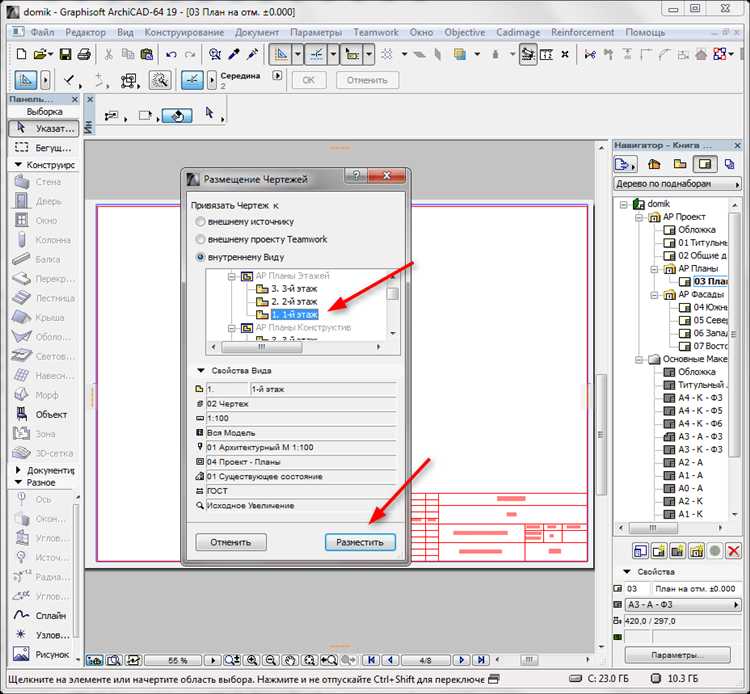Open the Редактор menu

pyautogui.click(x=85, y=33)
